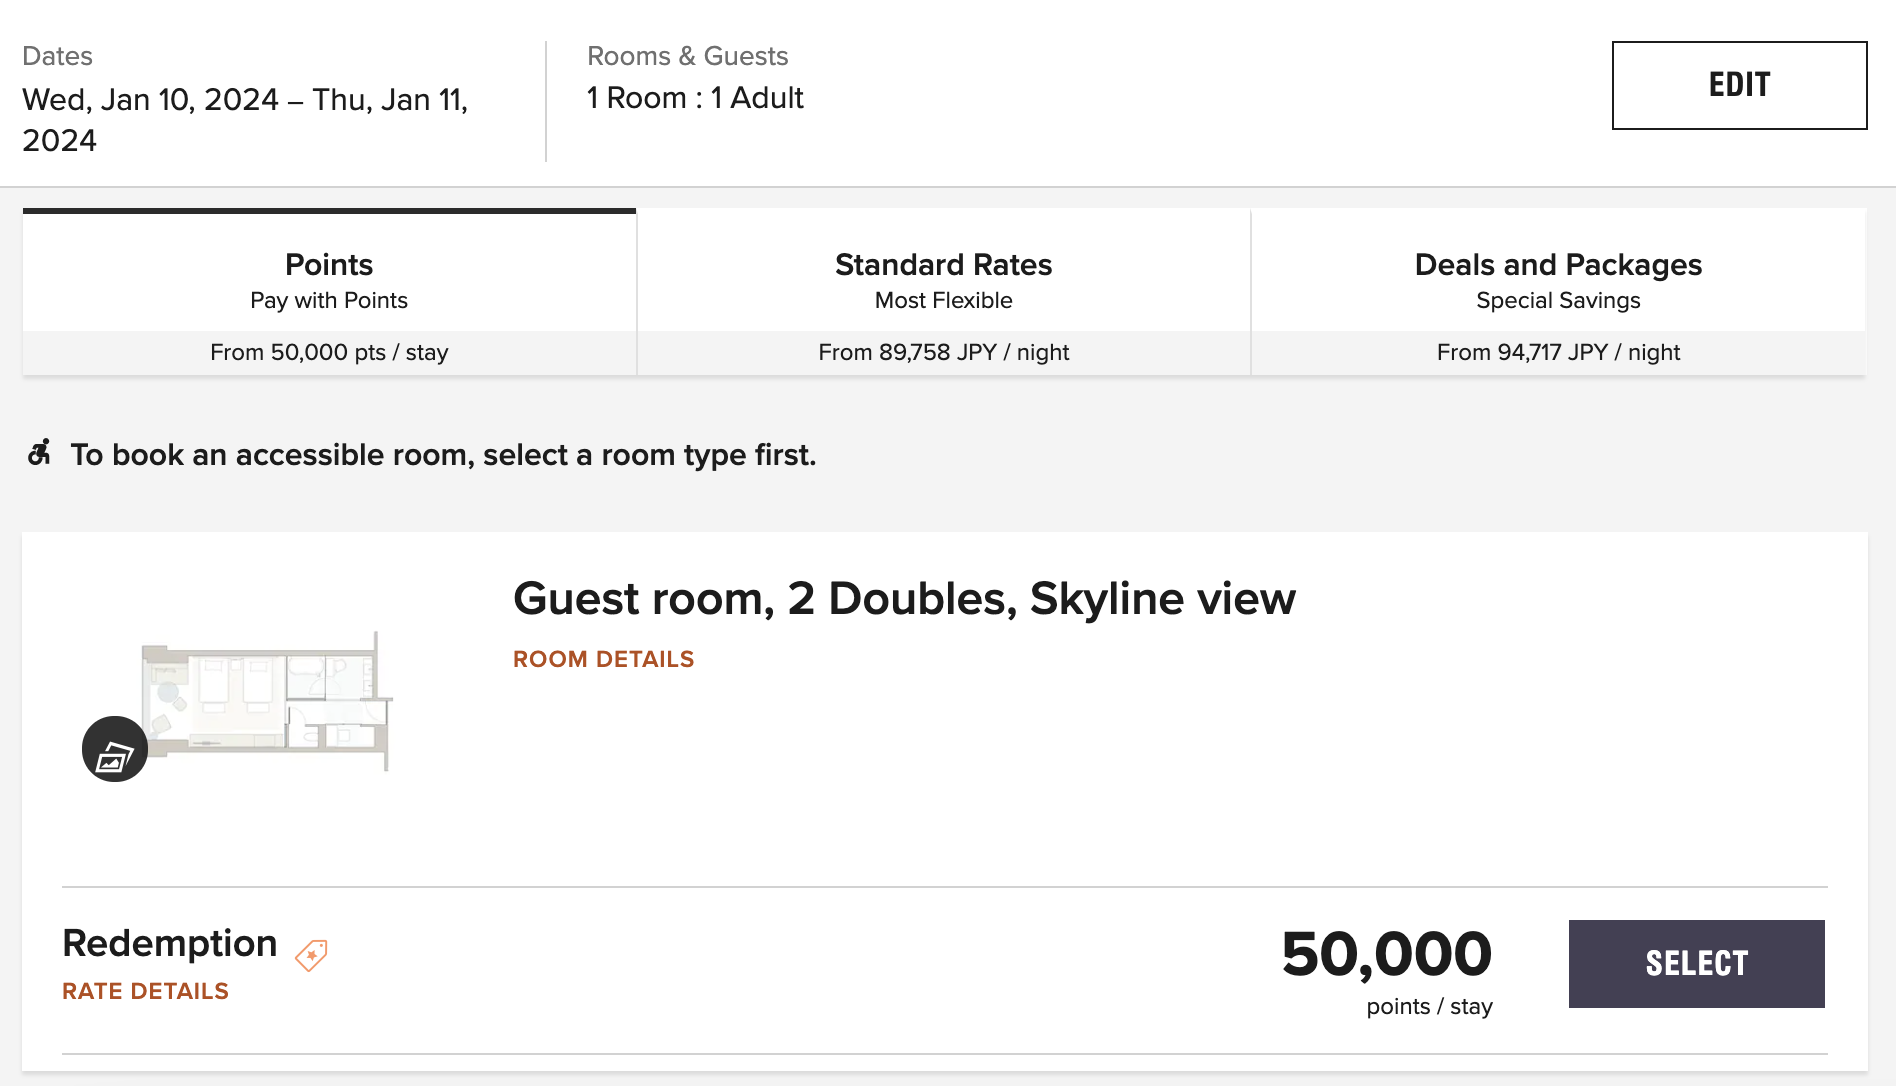
Task: Click the wheelchair accessibility icon
Action: click(x=39, y=453)
